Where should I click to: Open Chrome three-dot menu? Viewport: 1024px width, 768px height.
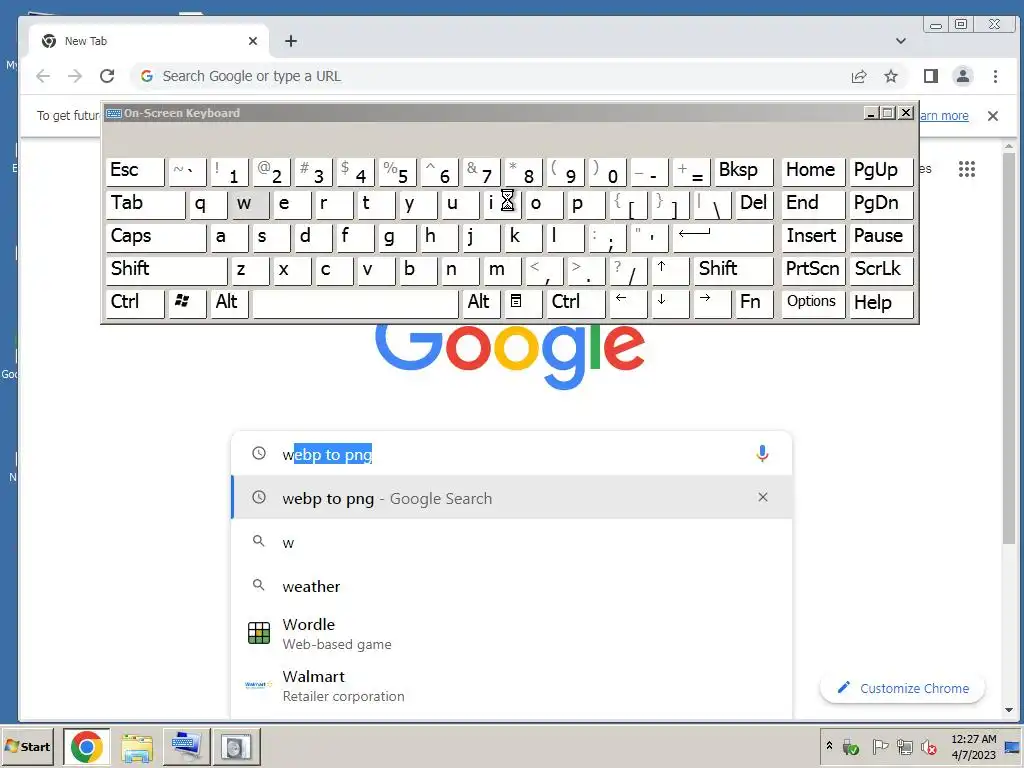coord(995,76)
